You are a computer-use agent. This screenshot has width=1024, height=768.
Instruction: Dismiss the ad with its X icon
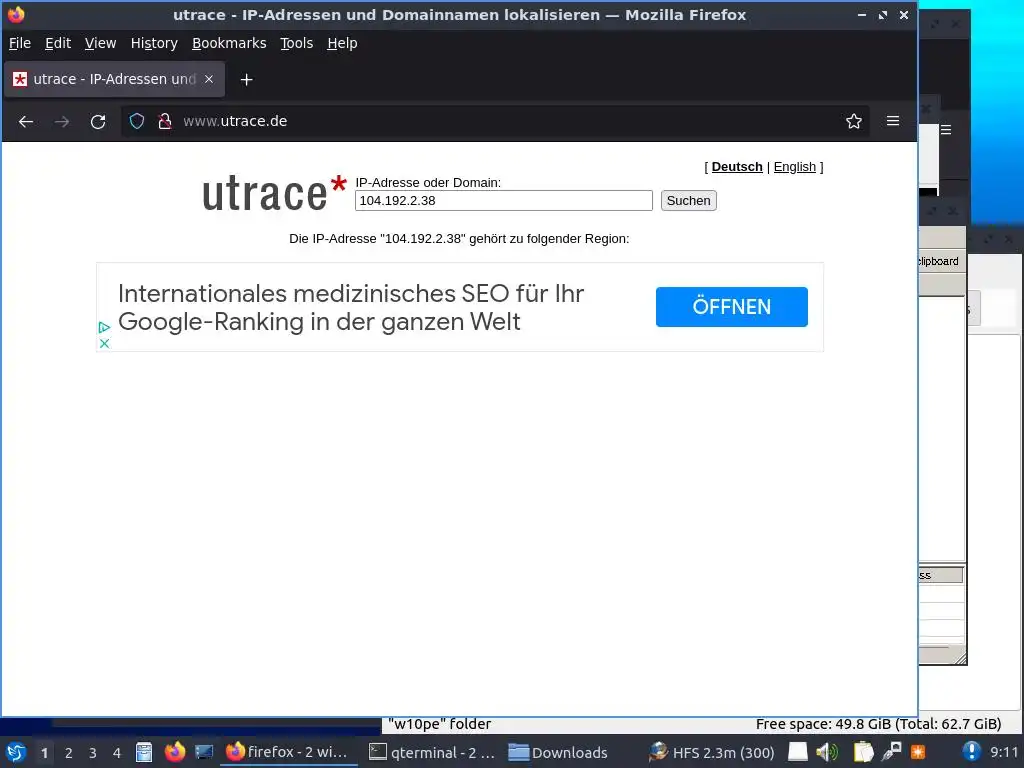(x=104, y=343)
